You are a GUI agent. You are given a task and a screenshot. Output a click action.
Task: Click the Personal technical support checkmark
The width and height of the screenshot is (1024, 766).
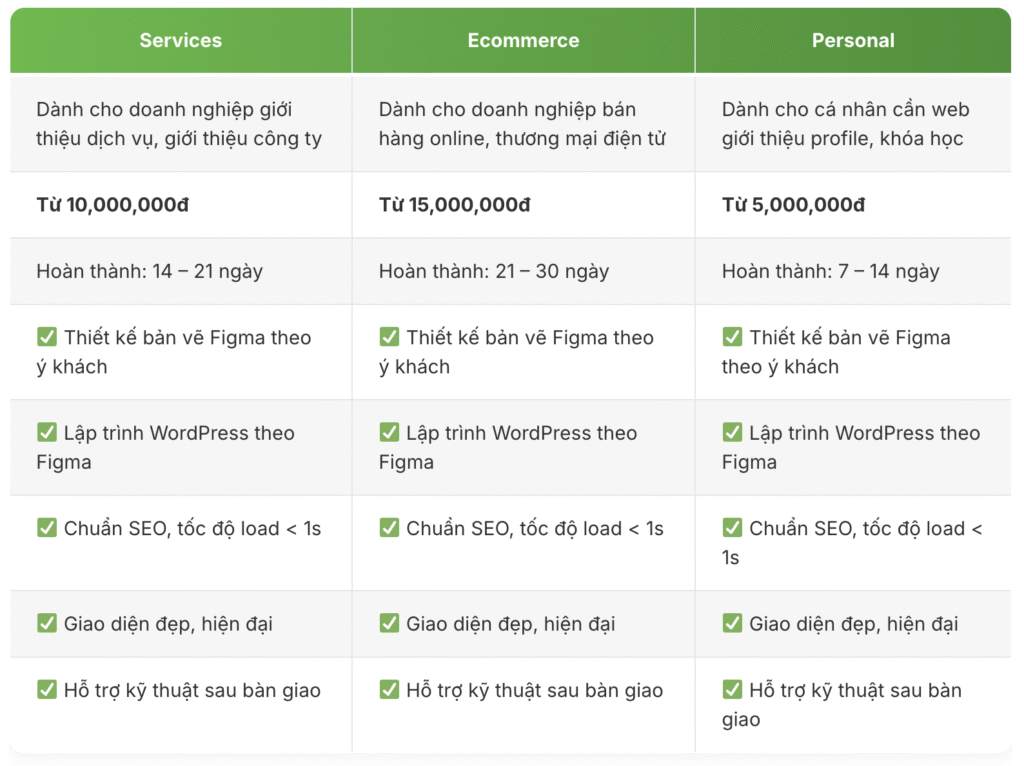(x=732, y=689)
